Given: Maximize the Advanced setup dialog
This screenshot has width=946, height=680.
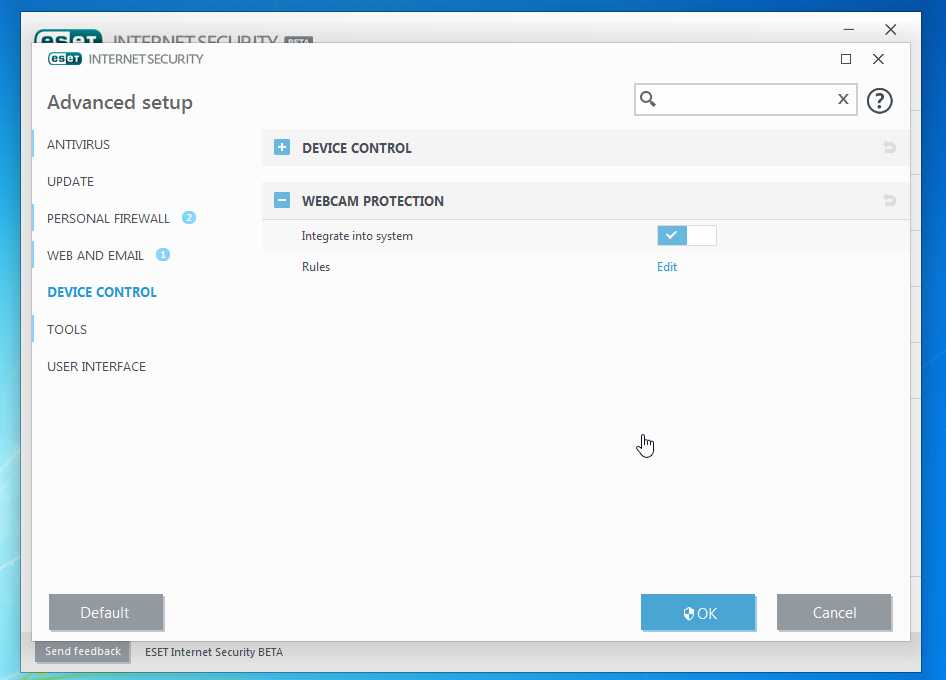Looking at the screenshot, I should (846, 59).
